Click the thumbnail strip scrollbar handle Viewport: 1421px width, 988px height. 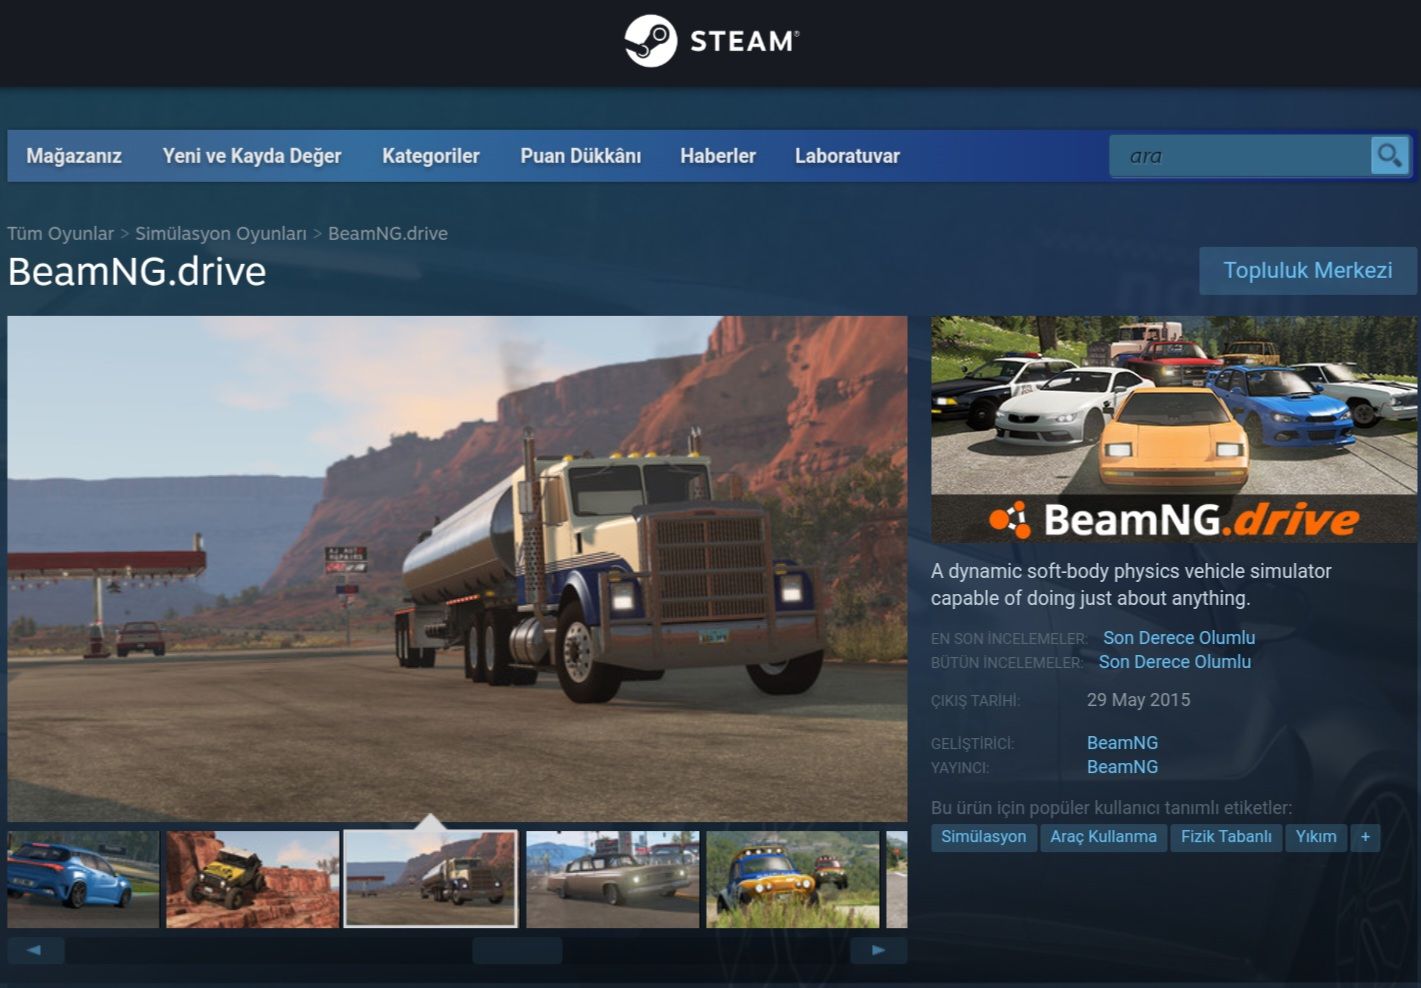click(517, 950)
